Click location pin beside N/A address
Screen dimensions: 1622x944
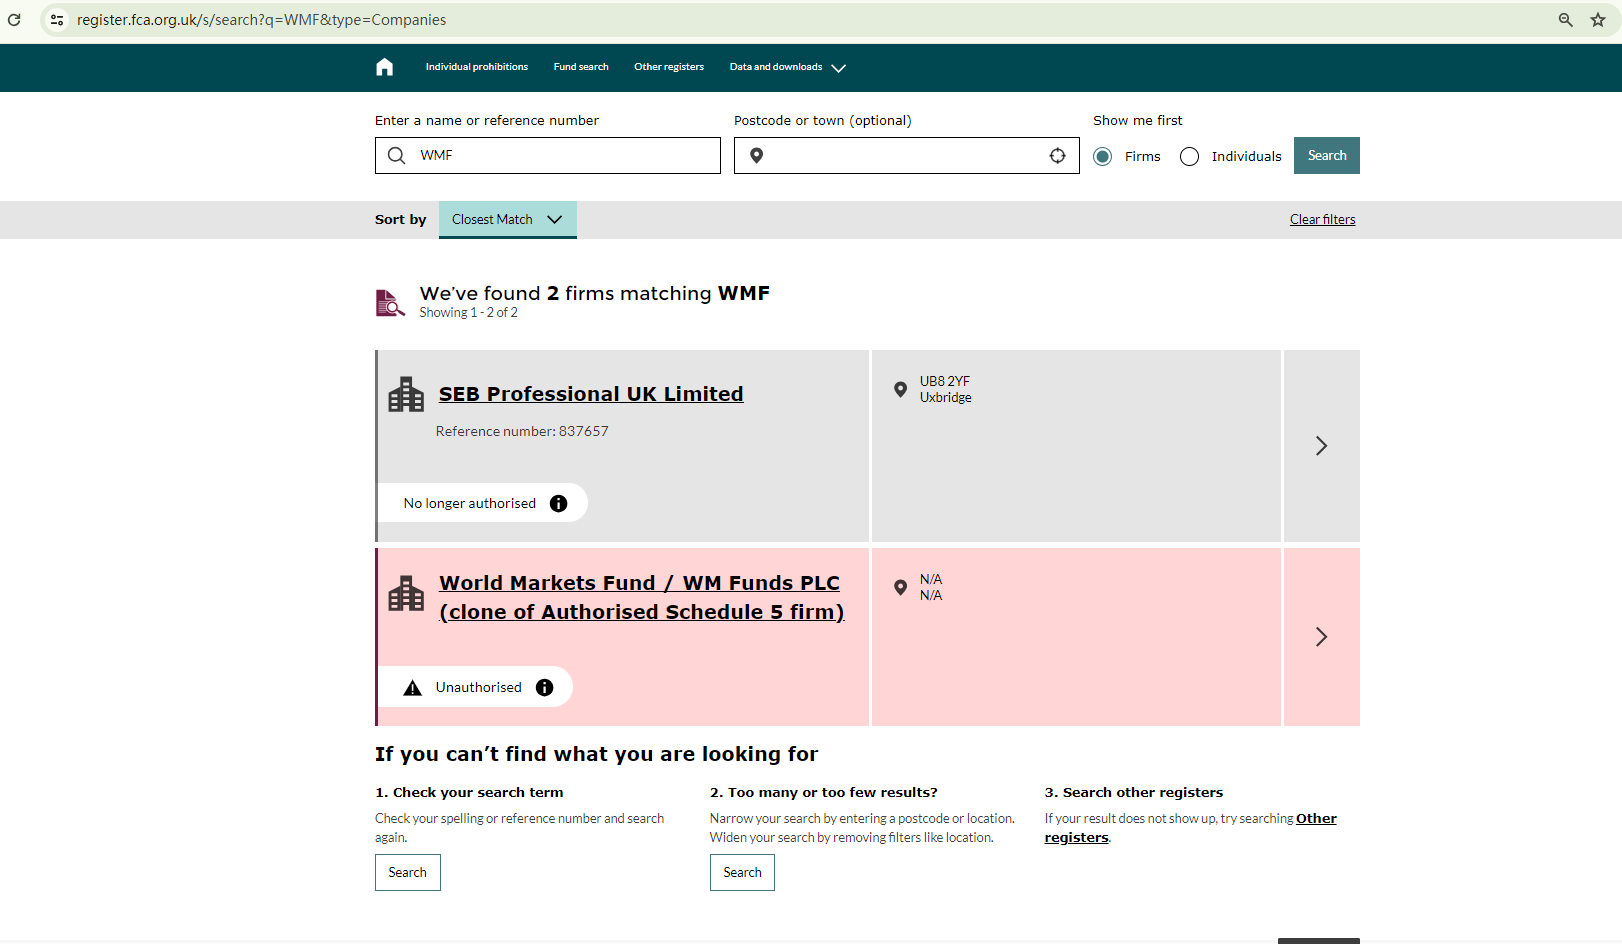[x=900, y=587]
